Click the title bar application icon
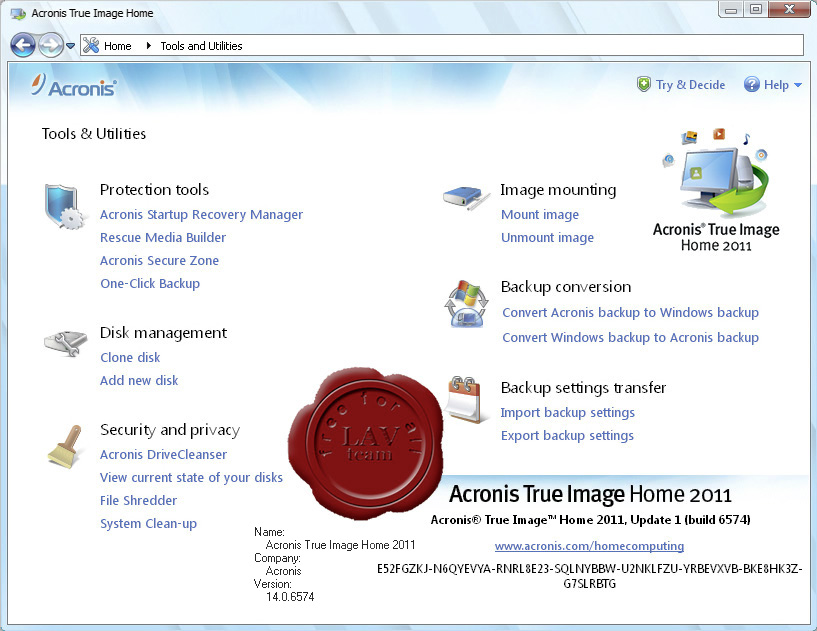The width and height of the screenshot is (817, 631). coord(18,13)
